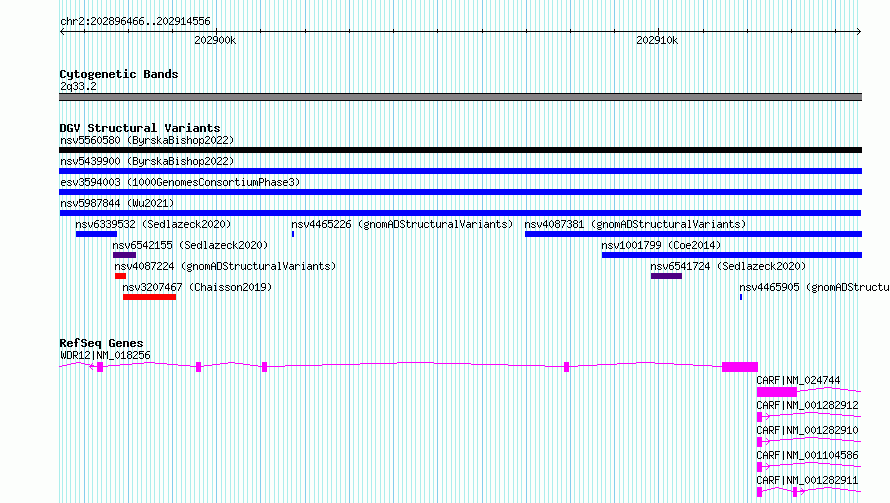The image size is (890, 503).
Task: Select the purple nsv6542155 variant bar
Action: tap(124, 255)
